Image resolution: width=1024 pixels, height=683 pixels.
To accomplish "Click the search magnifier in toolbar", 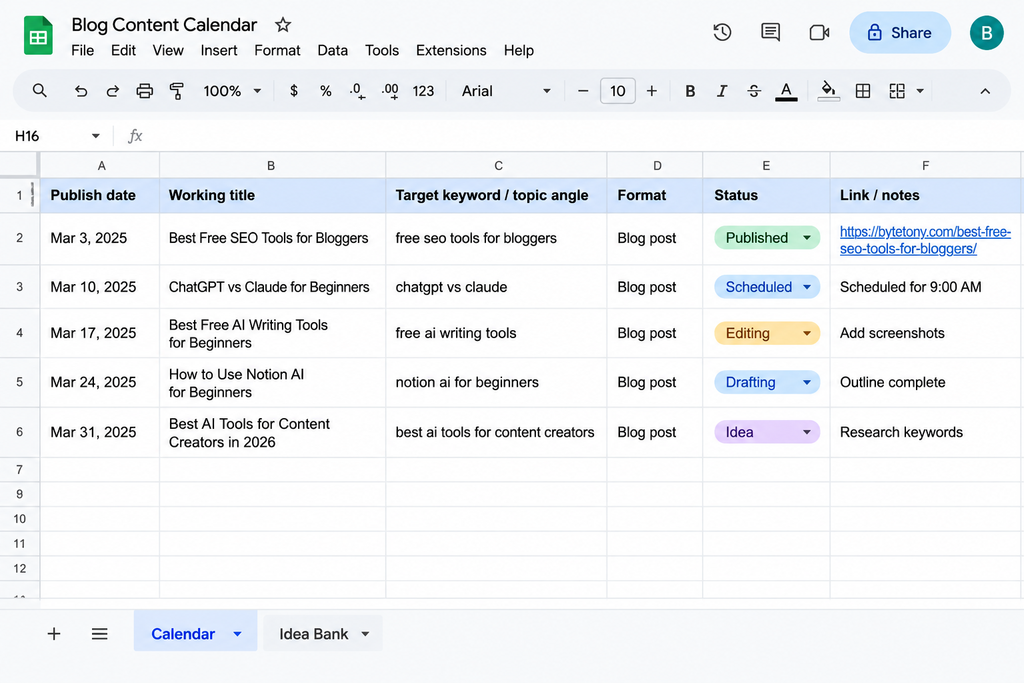I will click(x=40, y=91).
